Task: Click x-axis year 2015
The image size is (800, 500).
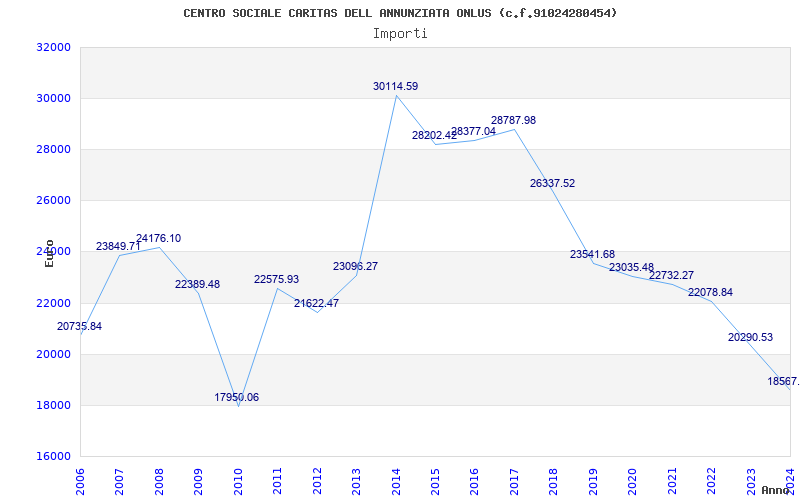Action: tap(435, 481)
